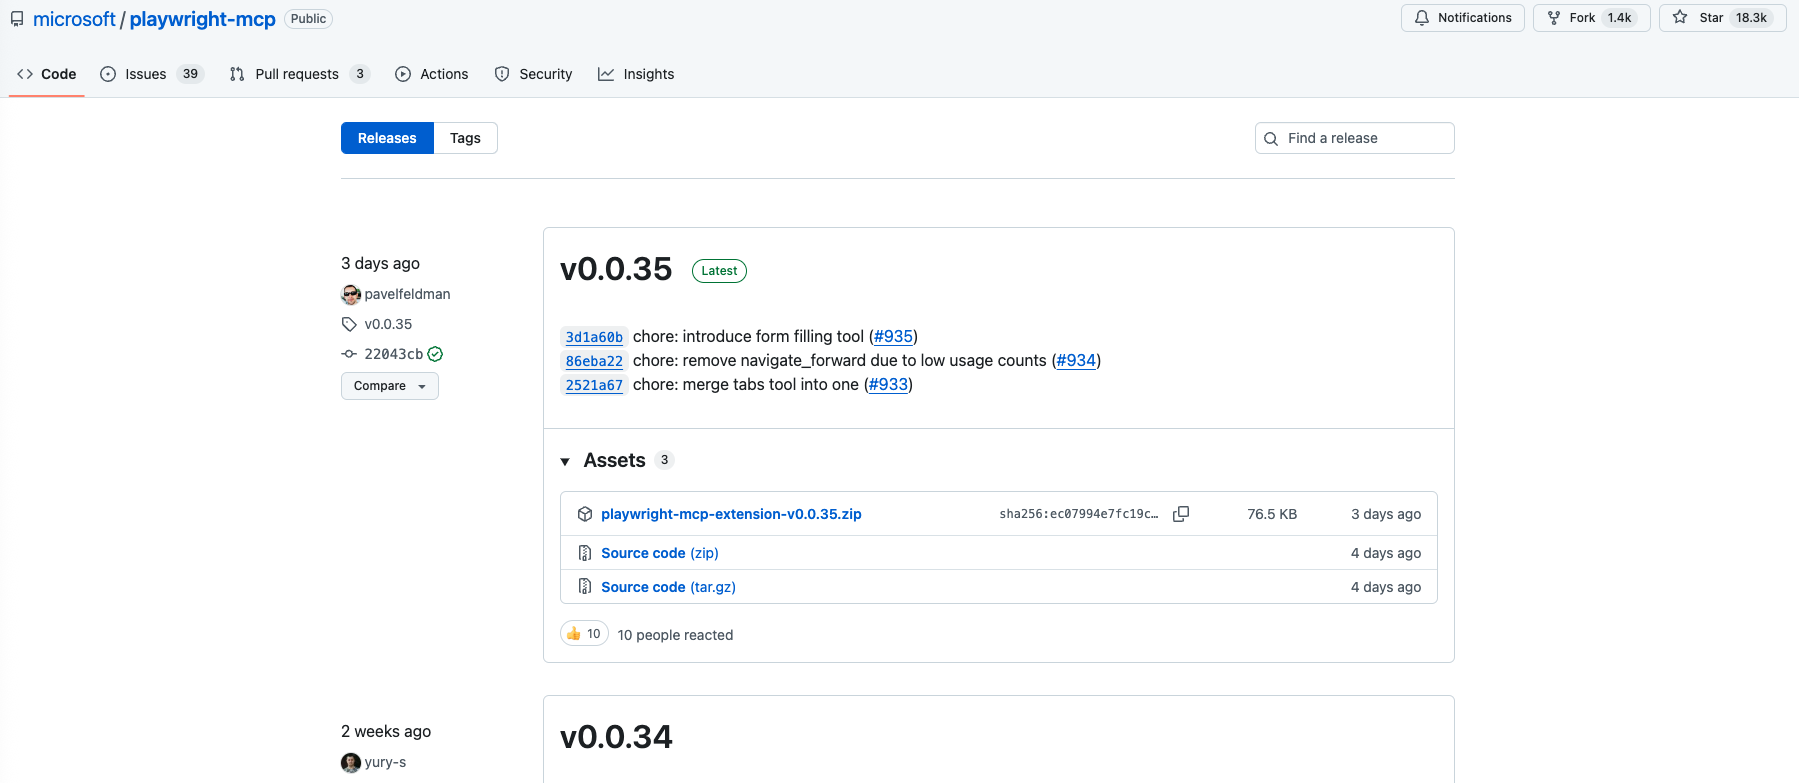Open the Security tab
The image size is (1799, 783).
point(533,74)
